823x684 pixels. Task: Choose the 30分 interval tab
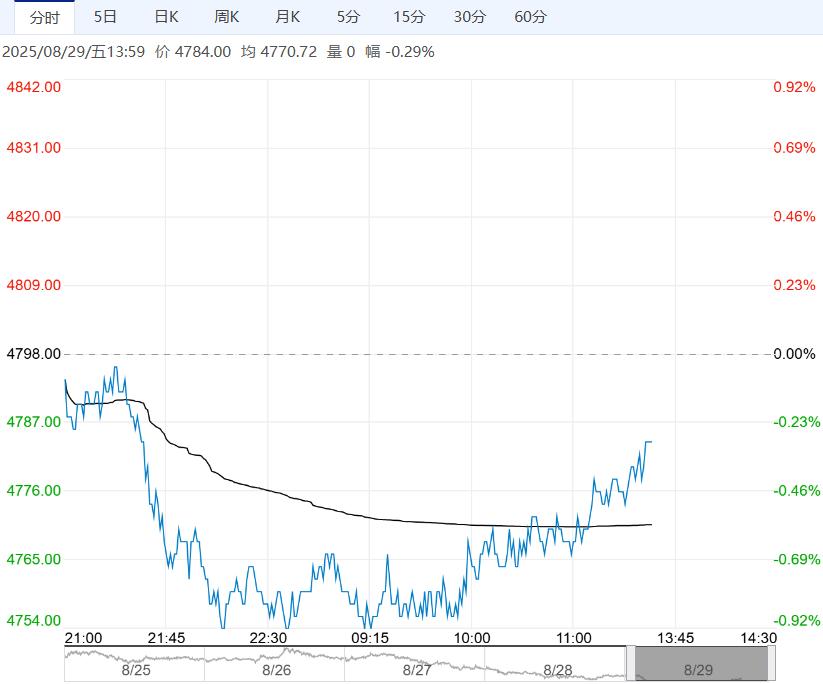click(x=469, y=17)
